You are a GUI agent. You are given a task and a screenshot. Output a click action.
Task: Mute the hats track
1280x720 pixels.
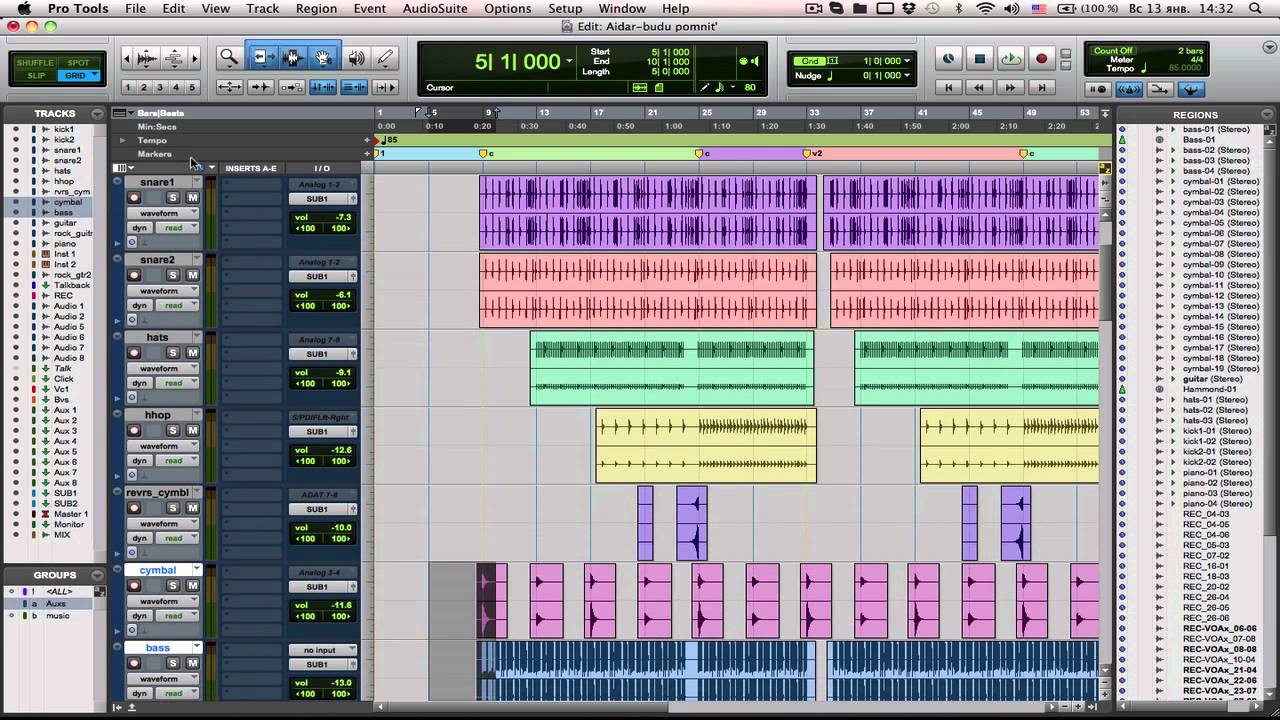[x=193, y=353]
